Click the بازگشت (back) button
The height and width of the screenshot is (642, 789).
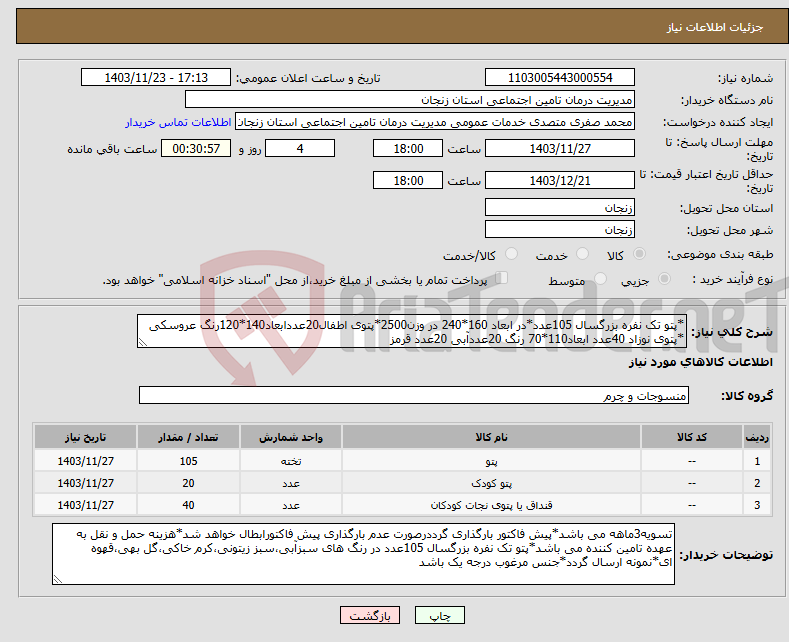tap(367, 616)
